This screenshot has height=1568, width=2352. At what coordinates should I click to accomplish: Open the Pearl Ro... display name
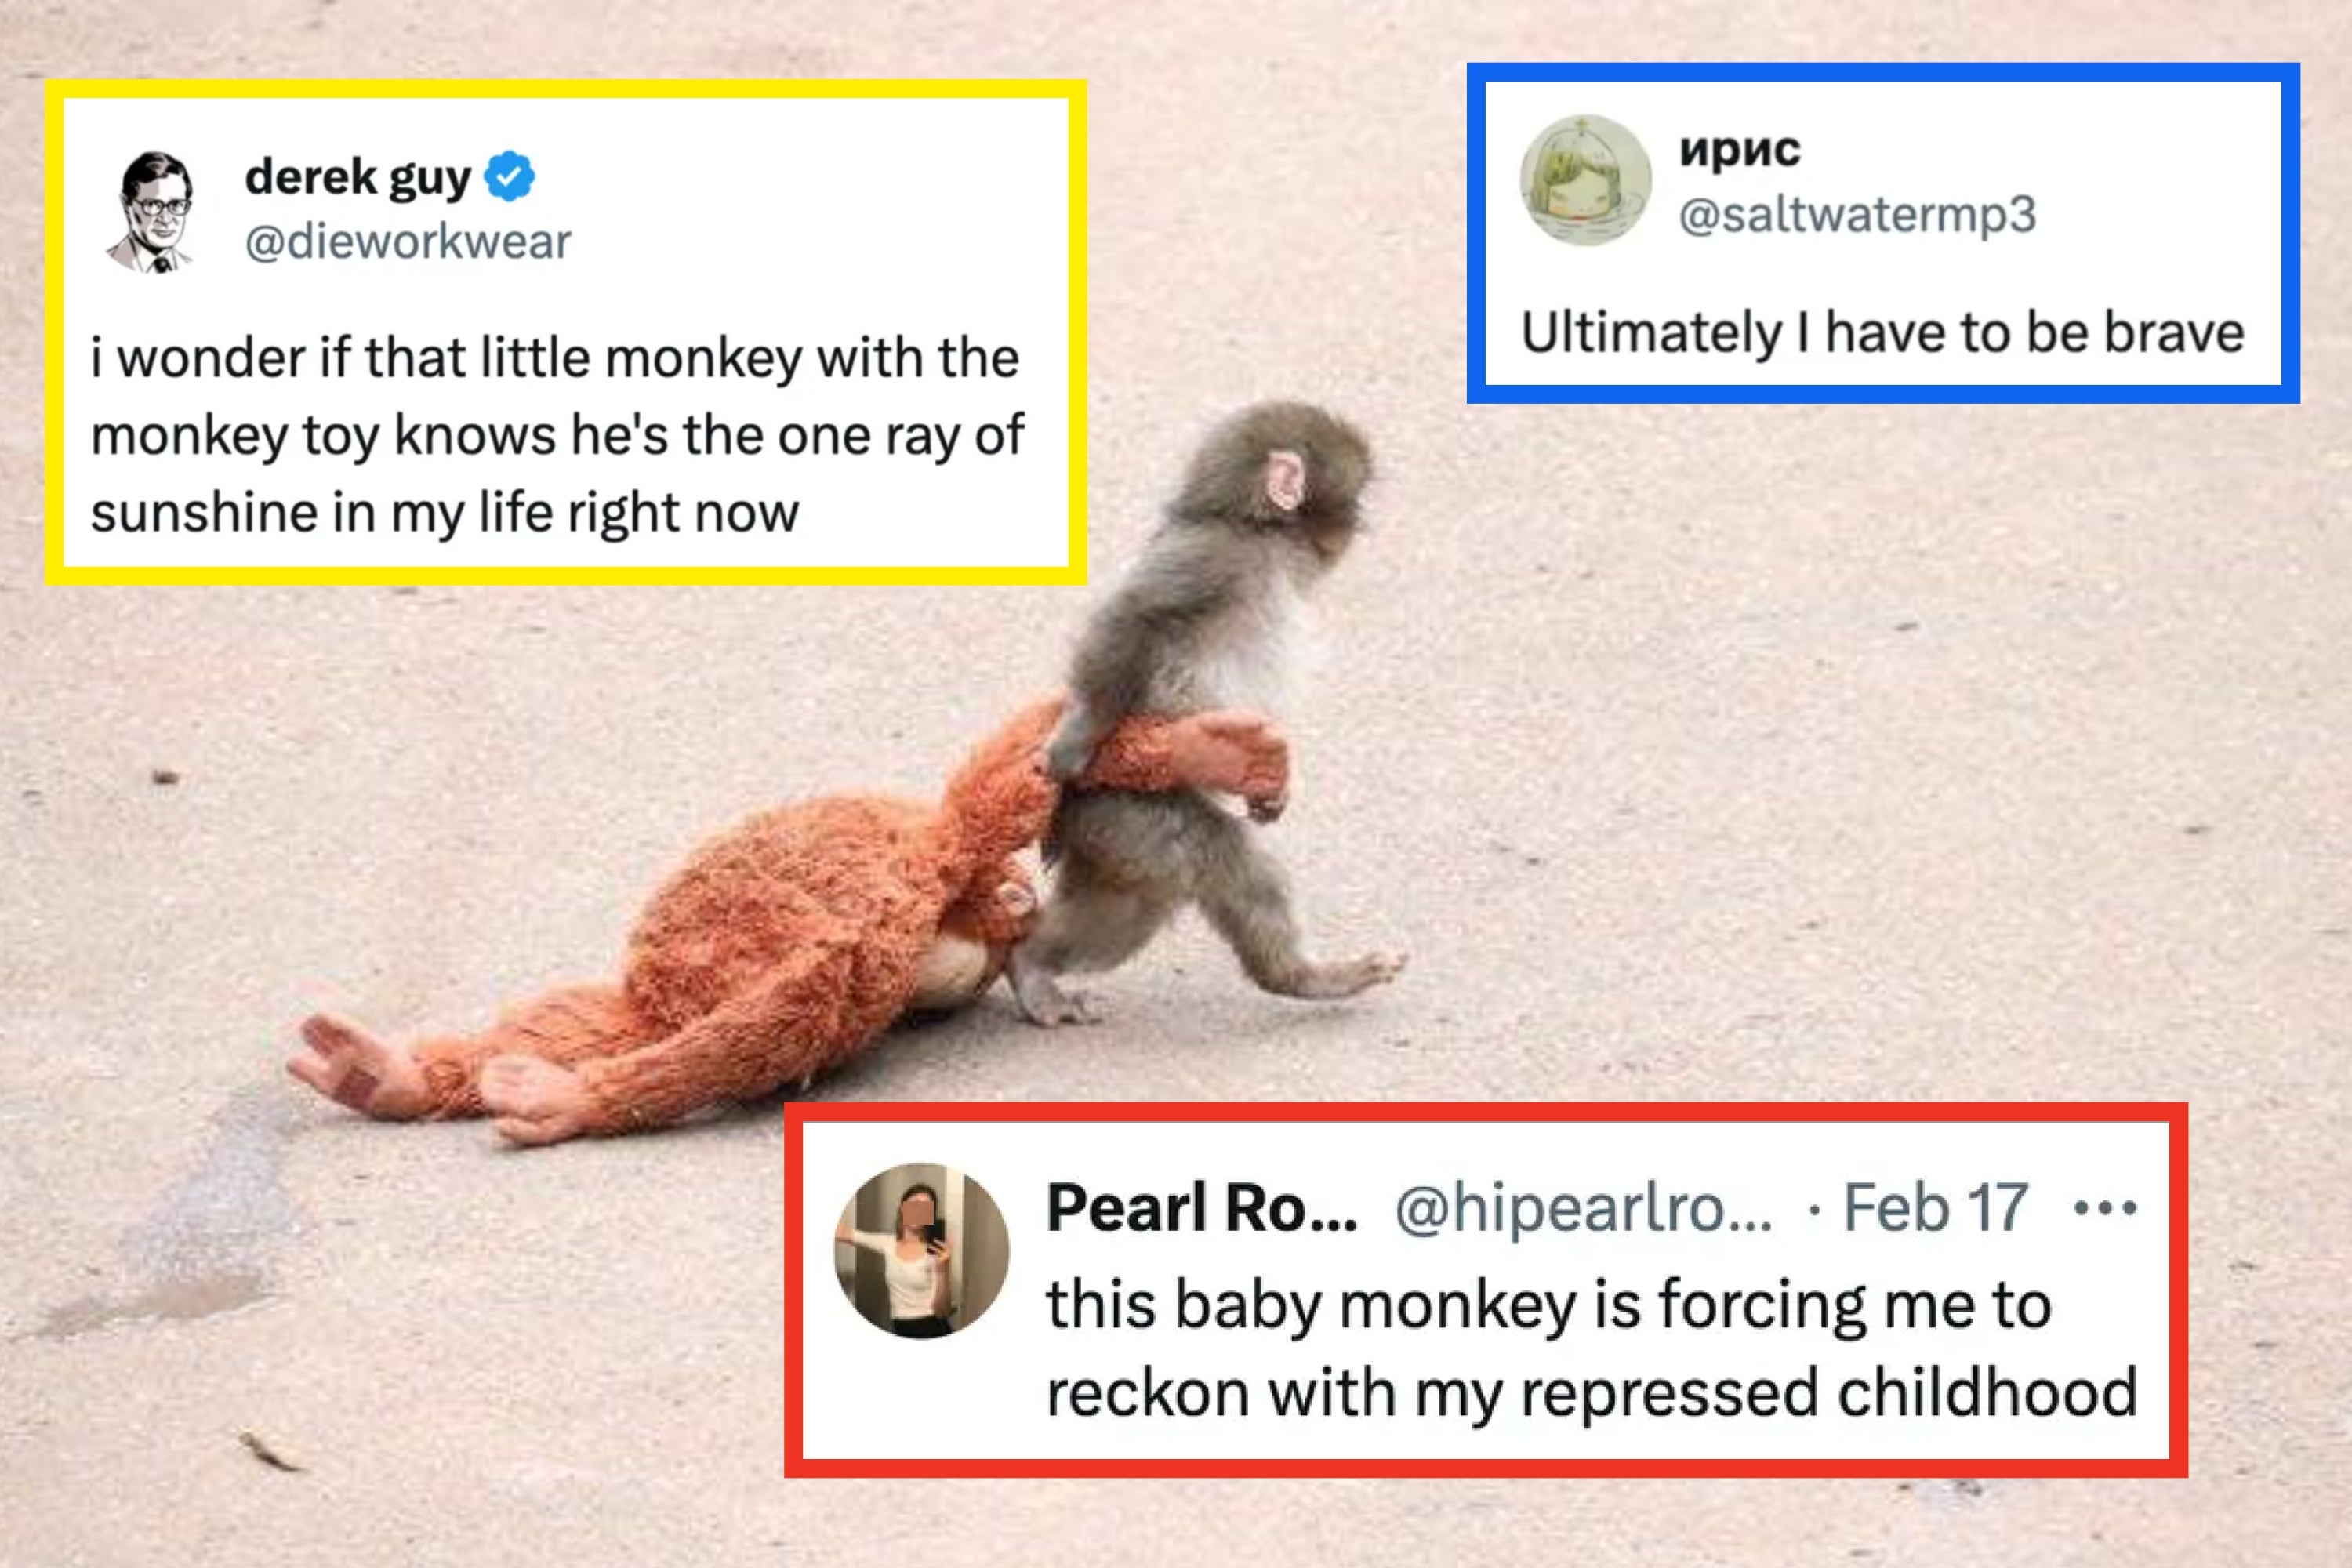click(x=1201, y=1208)
